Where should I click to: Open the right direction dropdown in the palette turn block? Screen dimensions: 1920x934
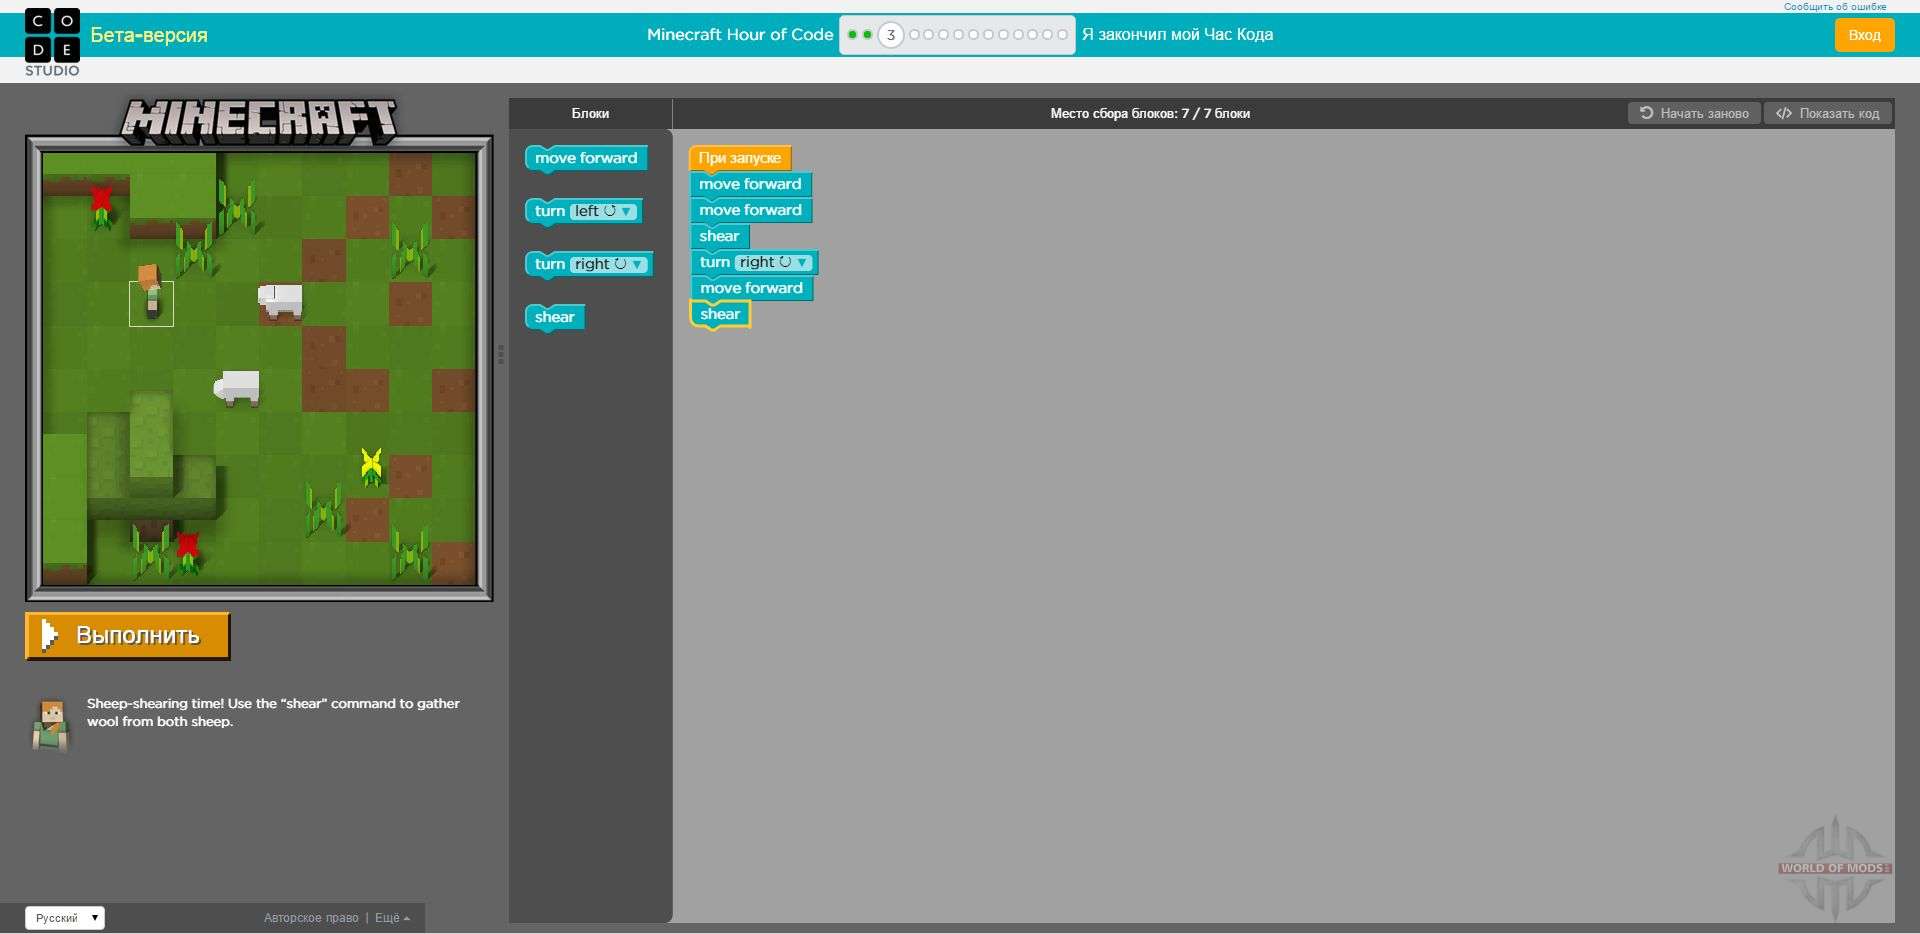coord(609,264)
